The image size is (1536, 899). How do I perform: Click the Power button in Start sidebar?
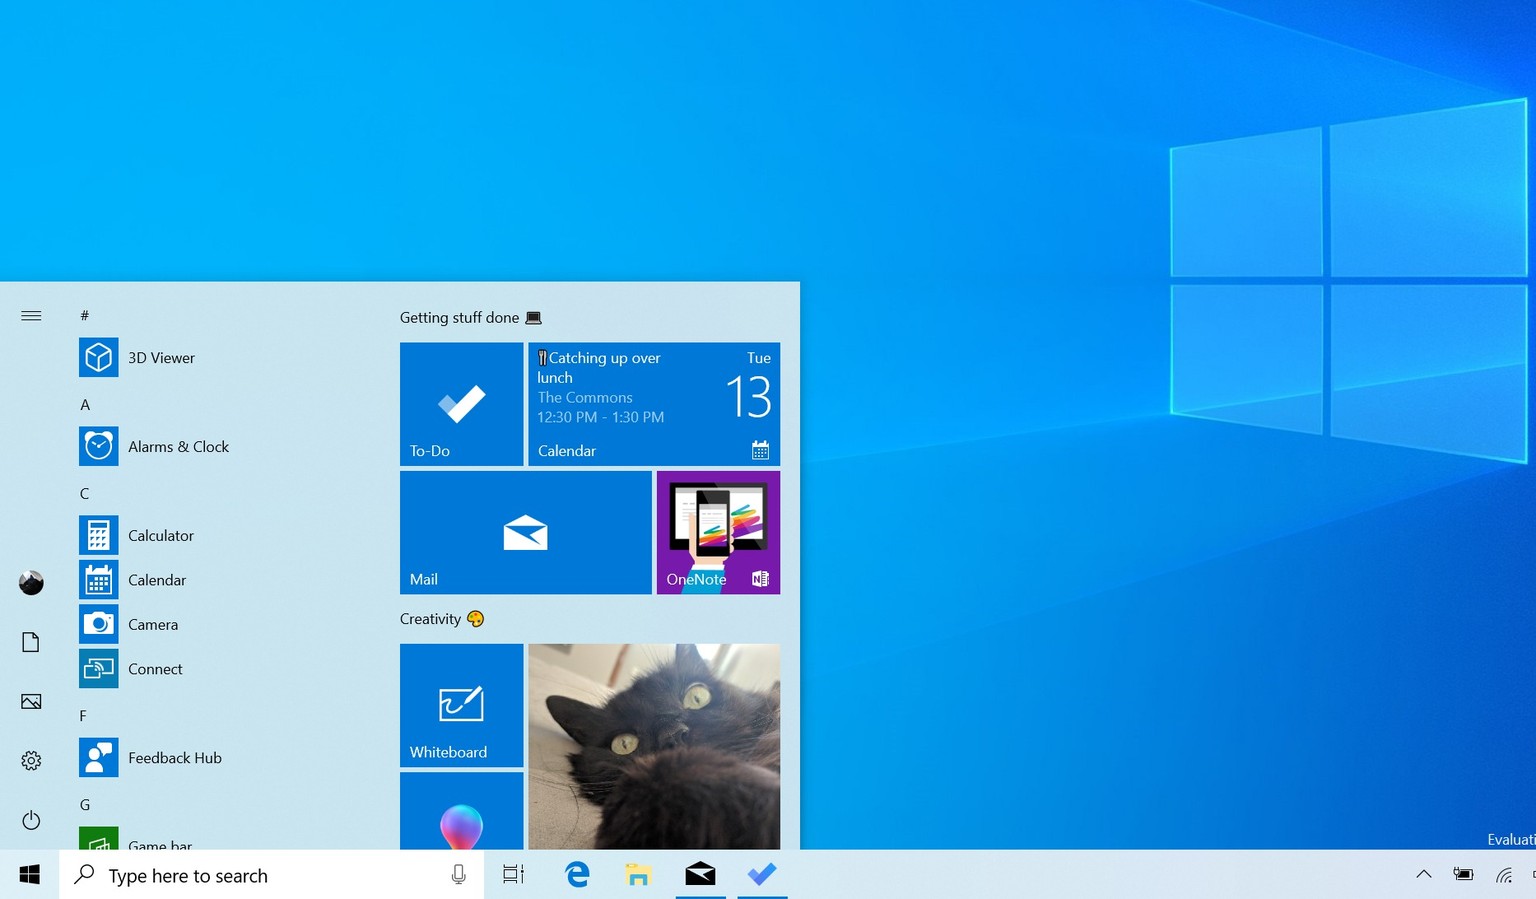(x=31, y=820)
